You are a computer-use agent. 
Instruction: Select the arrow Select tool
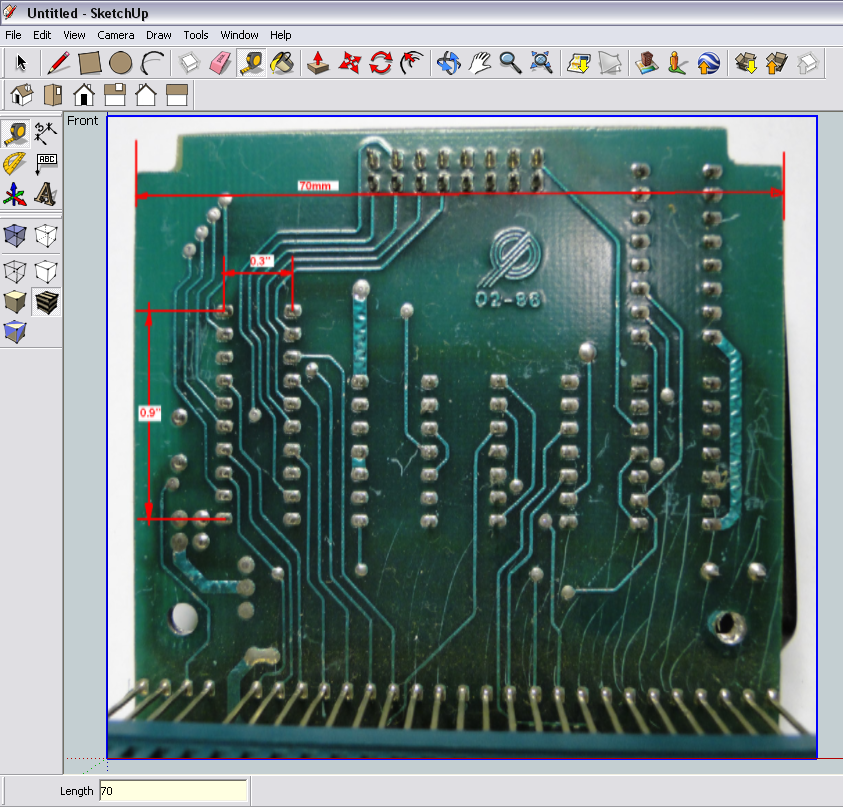(x=21, y=63)
